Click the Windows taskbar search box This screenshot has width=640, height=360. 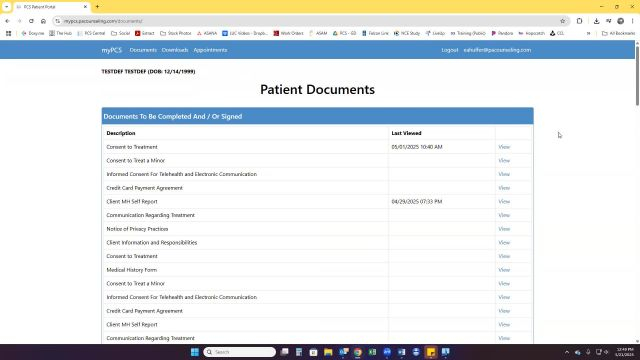(240, 352)
